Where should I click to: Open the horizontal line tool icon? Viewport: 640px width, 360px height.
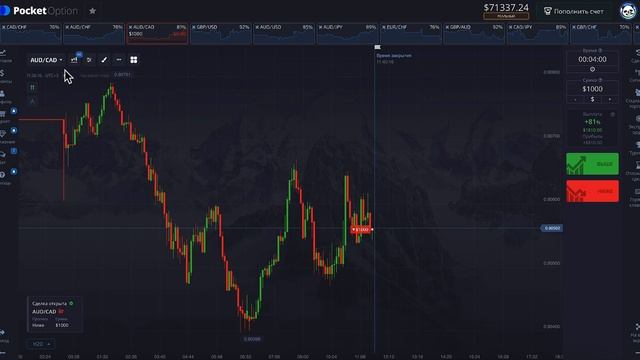click(x=119, y=60)
